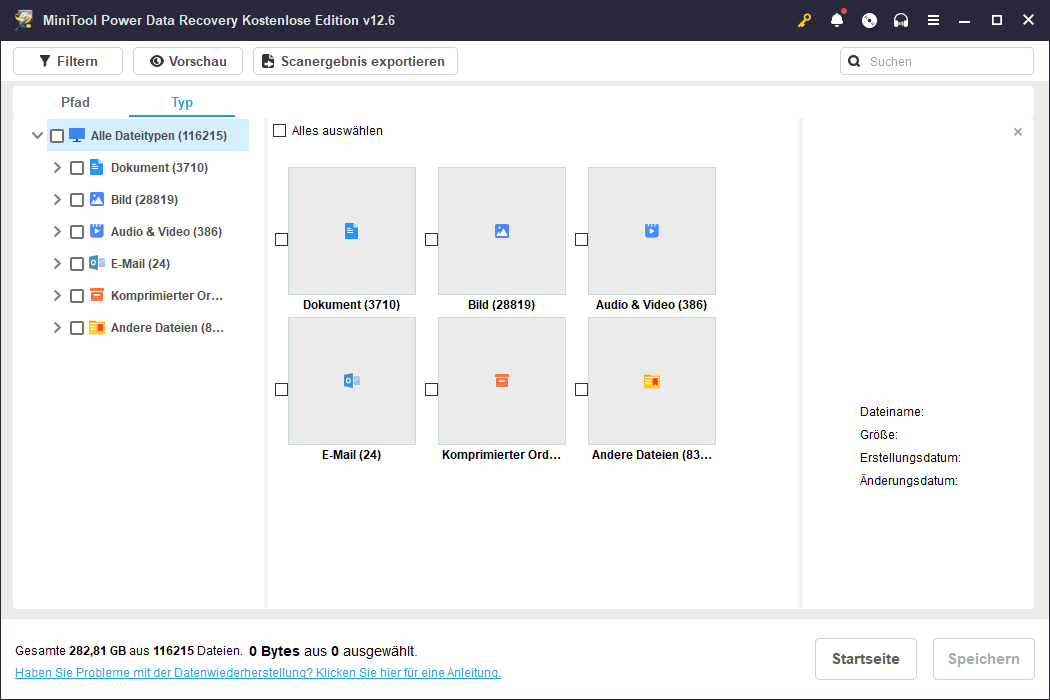Viewport: 1050px width, 700px height.
Task: Switch to the Pfad tab
Action: (75, 102)
